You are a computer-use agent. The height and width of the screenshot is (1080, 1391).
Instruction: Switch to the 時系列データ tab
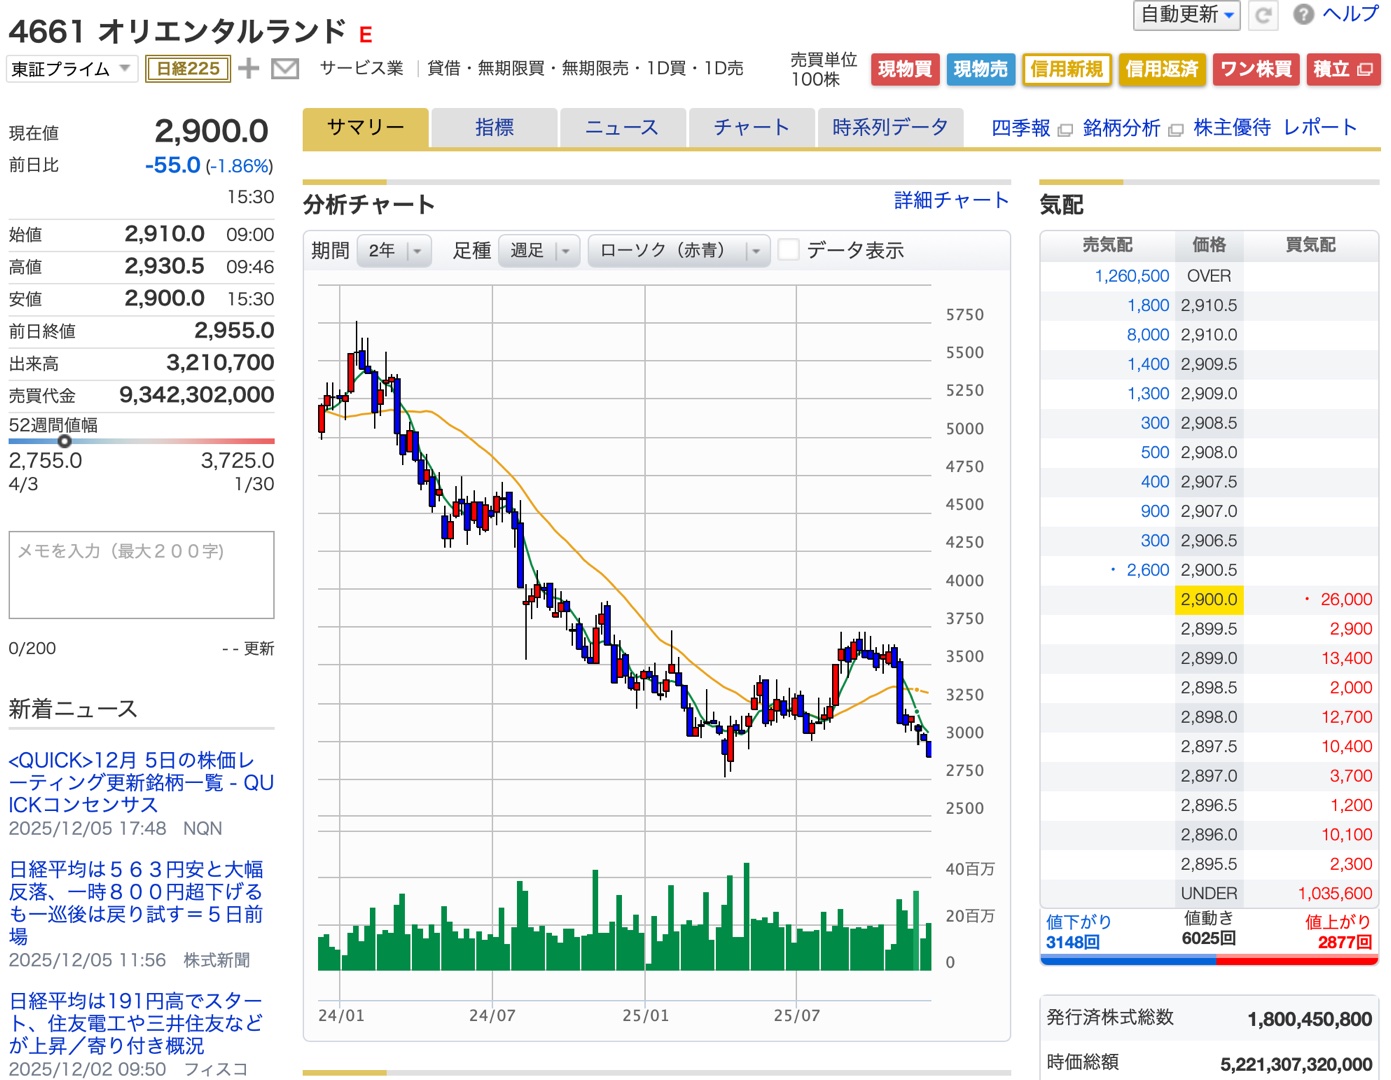pos(889,128)
